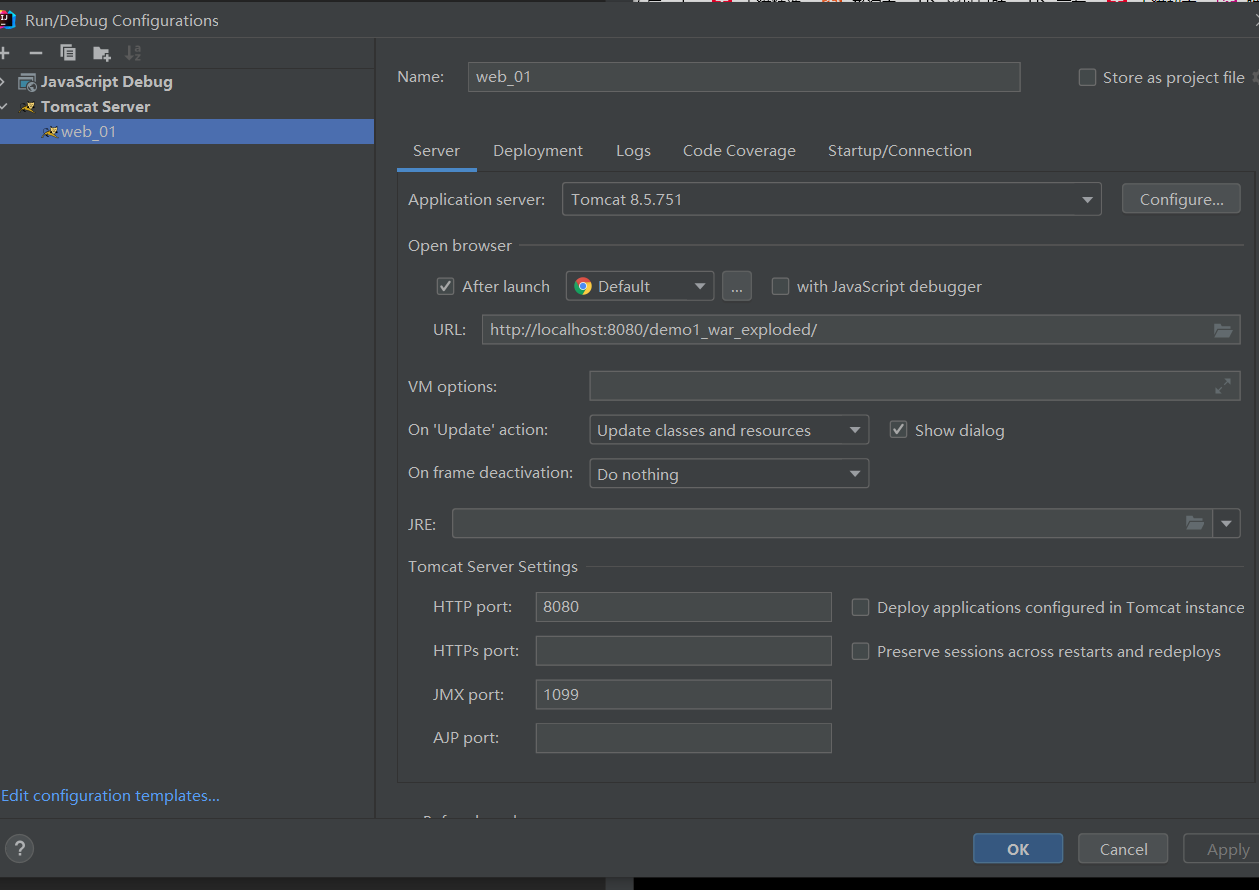Click the HTTP port field
1259x890 pixels.
click(x=684, y=607)
